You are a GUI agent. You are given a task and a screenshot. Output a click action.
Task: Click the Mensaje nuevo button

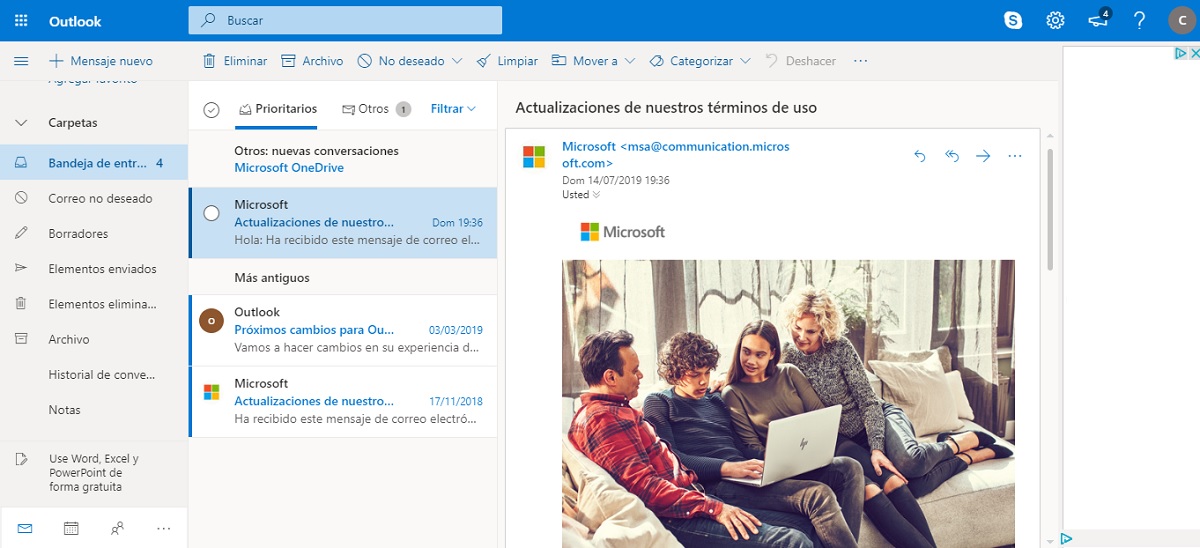100,61
